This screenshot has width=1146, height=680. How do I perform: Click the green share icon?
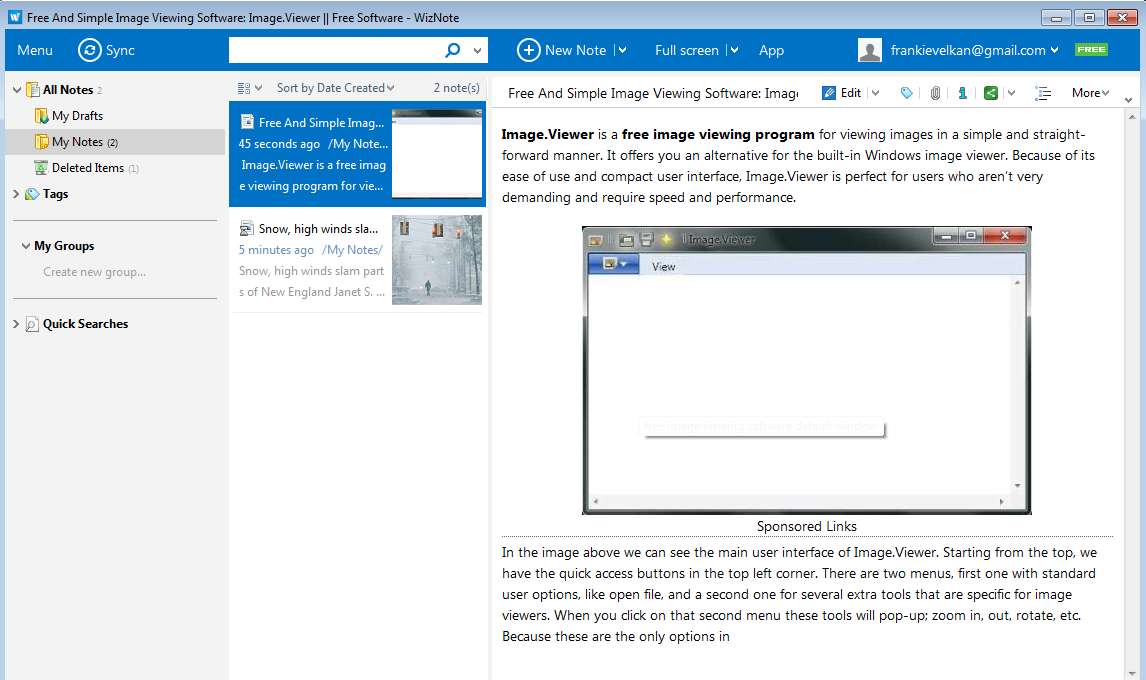[x=991, y=93]
